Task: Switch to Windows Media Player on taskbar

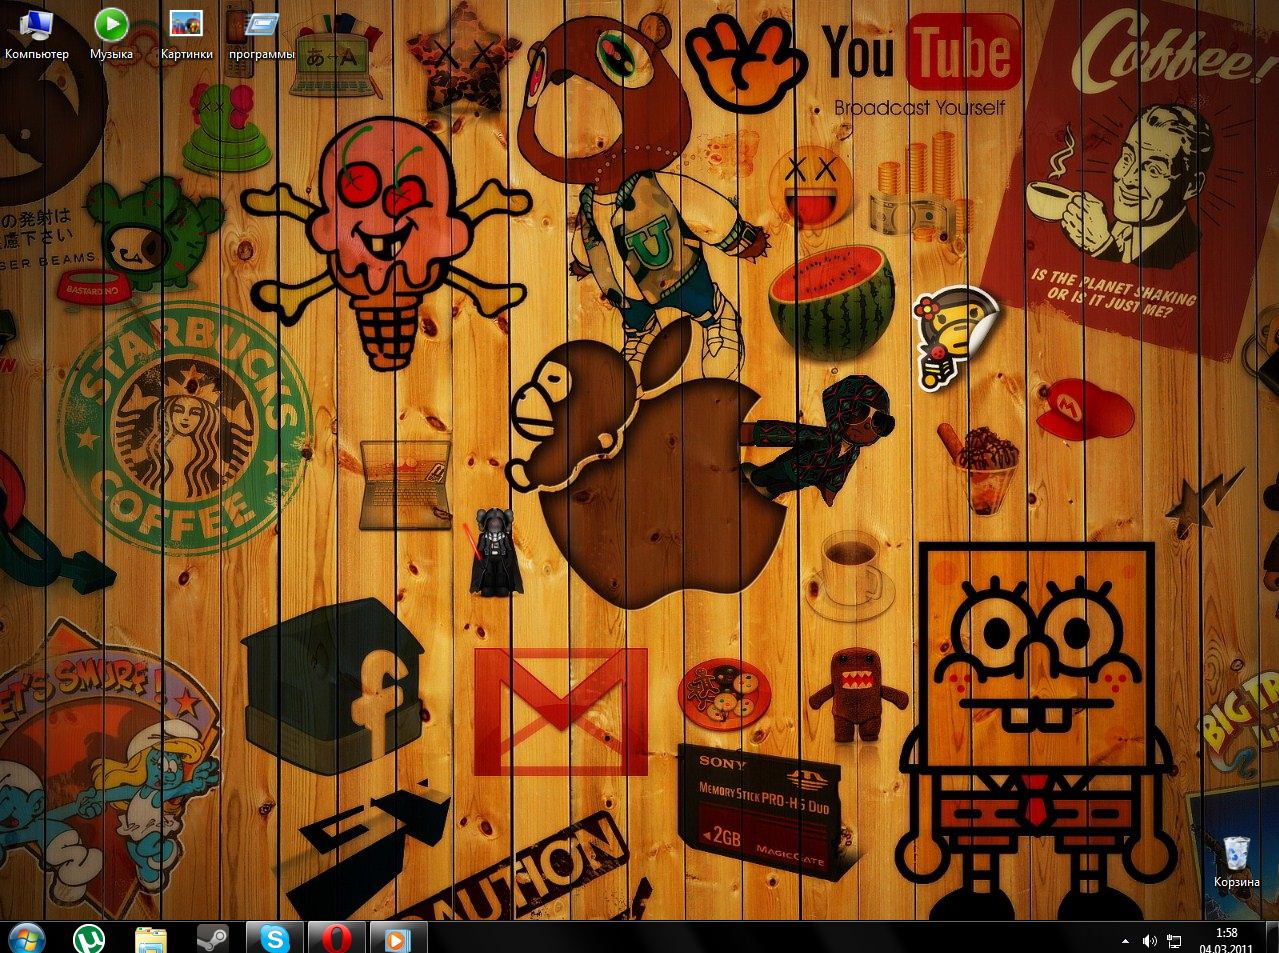Action: [398, 938]
